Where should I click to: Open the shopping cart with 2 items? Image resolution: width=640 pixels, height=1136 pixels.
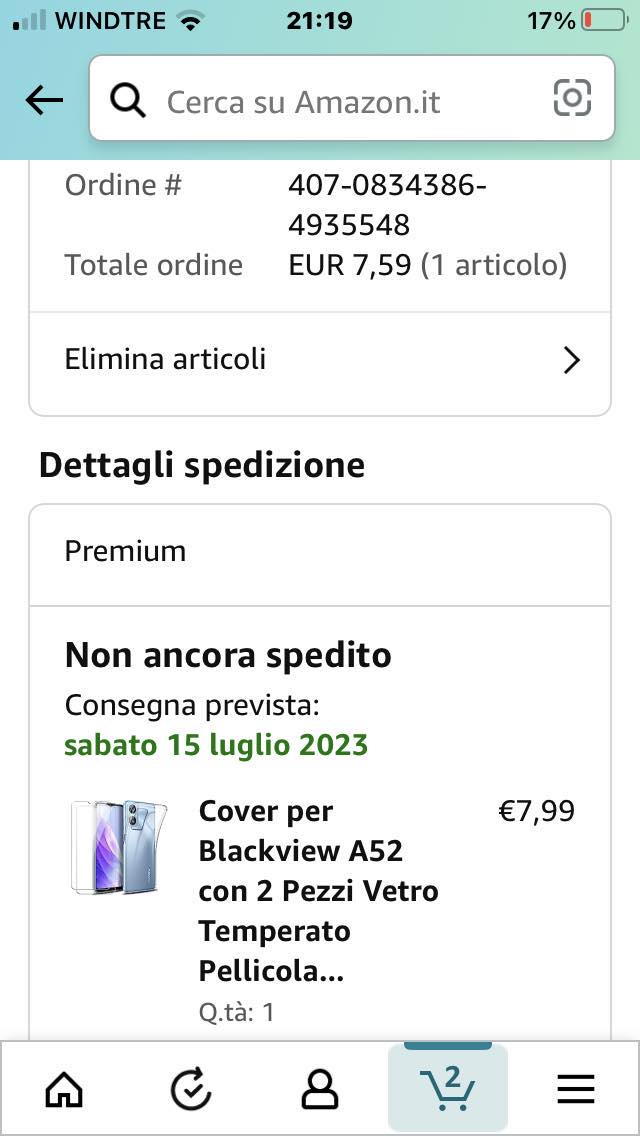tap(447, 1087)
